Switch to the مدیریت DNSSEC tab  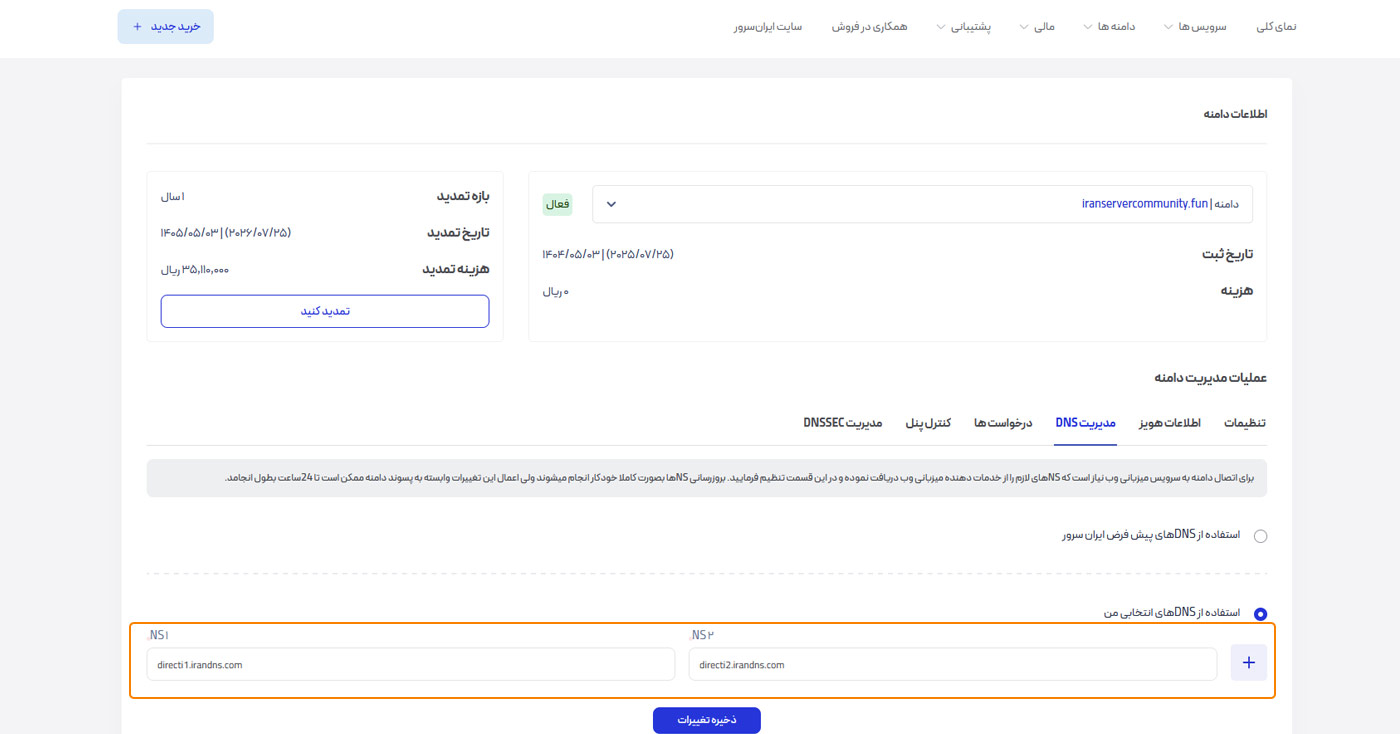843,423
